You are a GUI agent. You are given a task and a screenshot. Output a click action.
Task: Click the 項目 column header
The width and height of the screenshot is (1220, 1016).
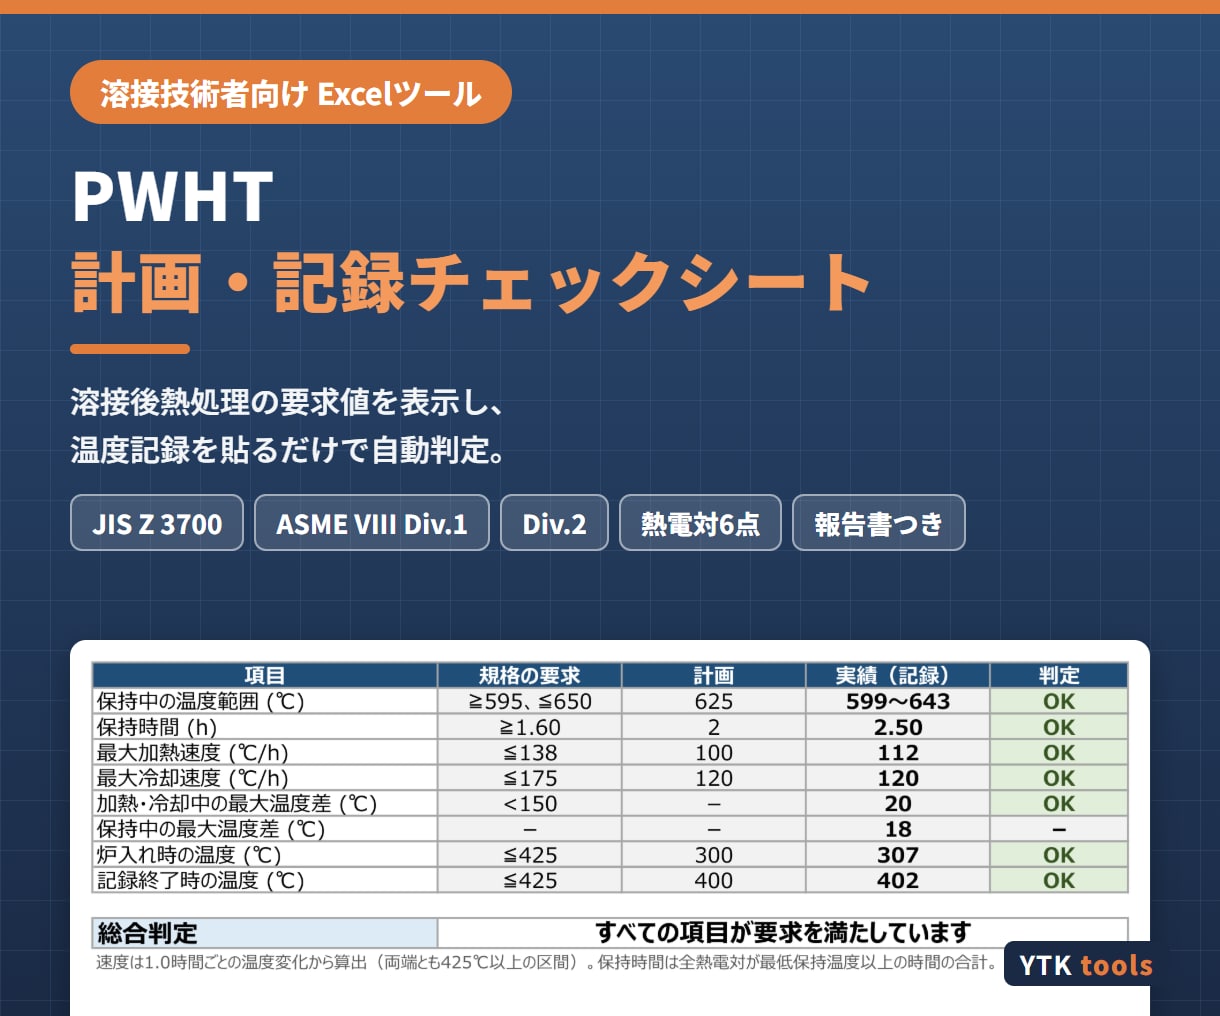pos(265,675)
